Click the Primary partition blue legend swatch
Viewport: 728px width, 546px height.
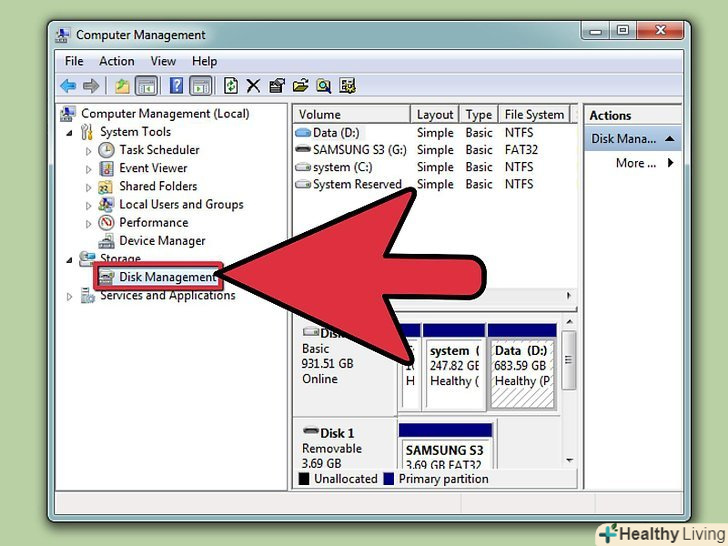(x=389, y=479)
